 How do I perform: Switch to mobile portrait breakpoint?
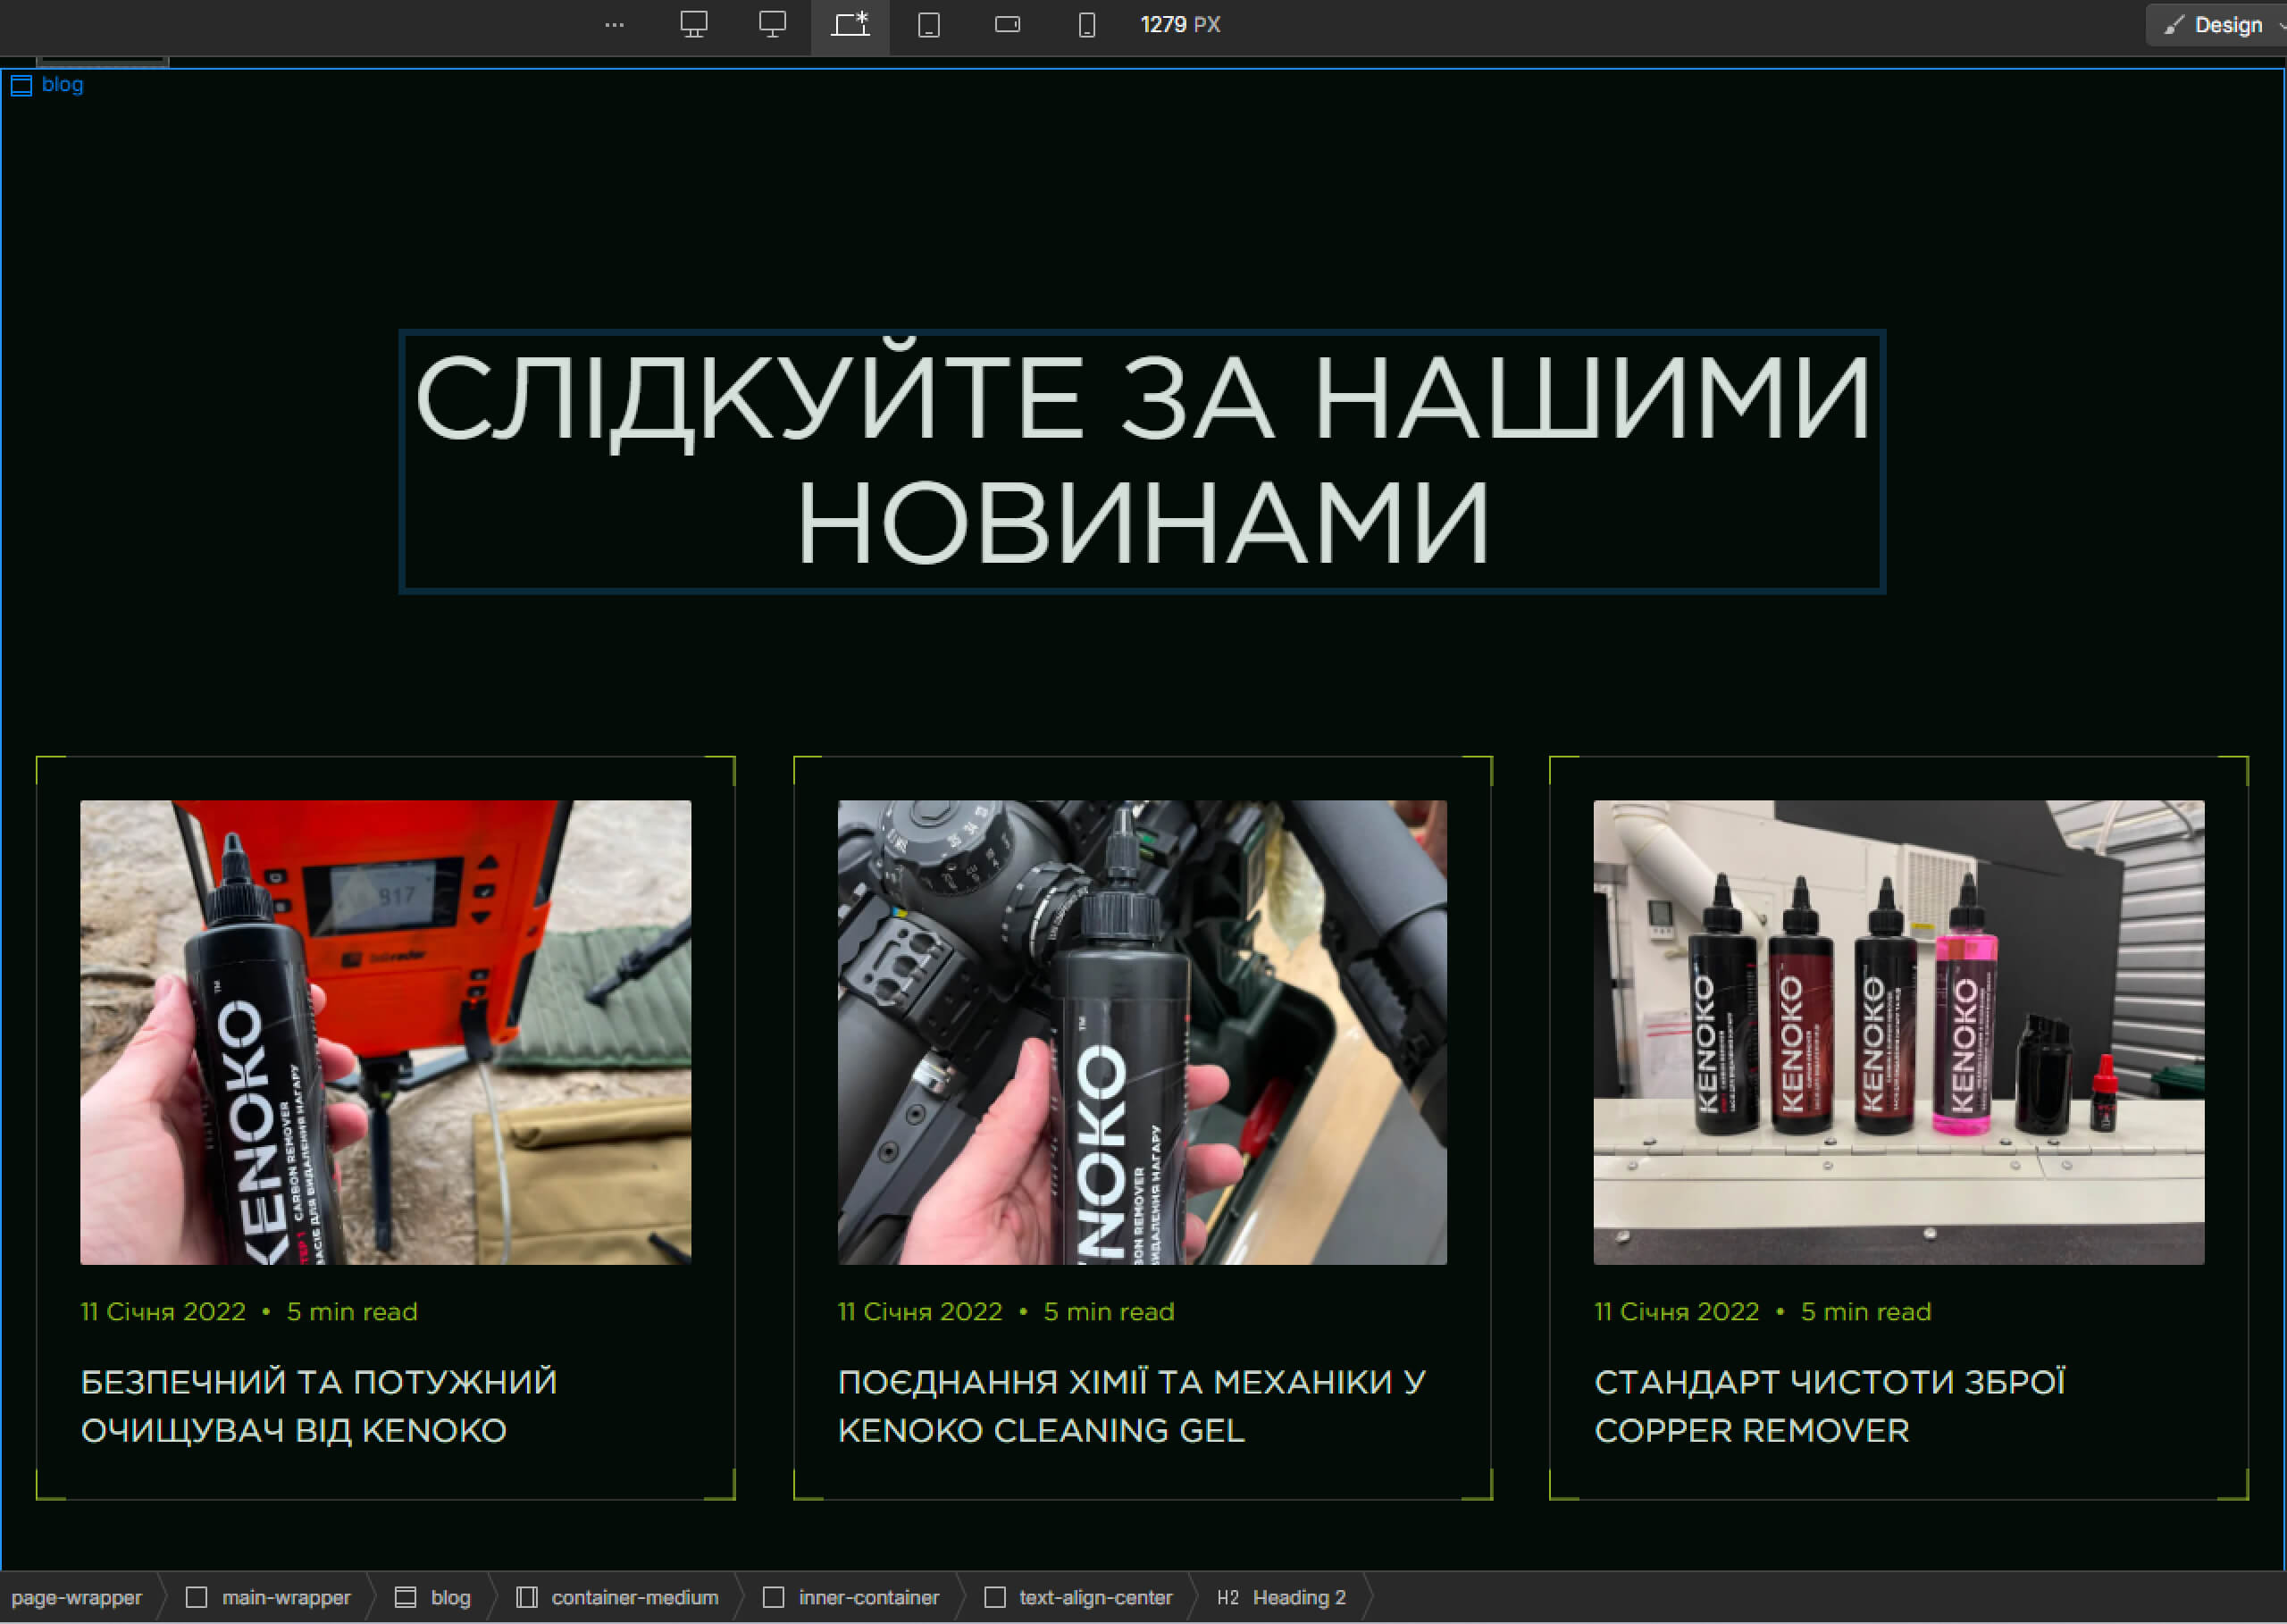[1086, 25]
